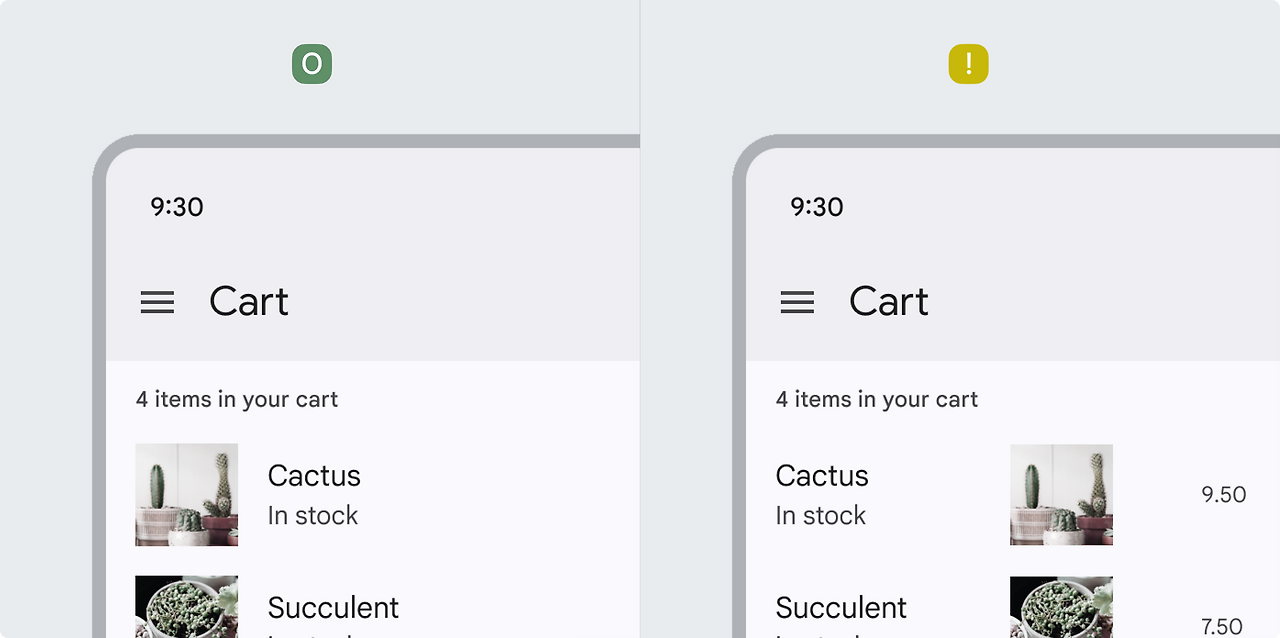Viewport: 1280px width, 638px height.
Task: Click the 7.50 price of Succulent
Action: 1221,626
